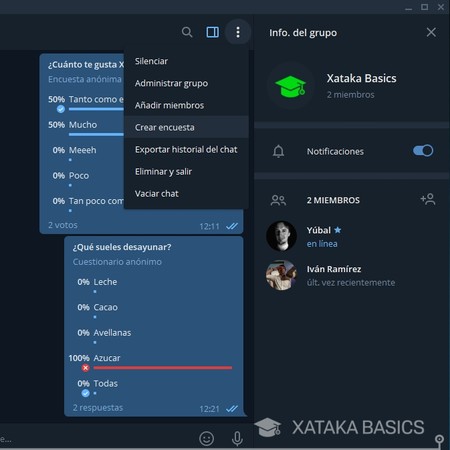Screen dimensions: 450x450
Task: Choose Eliminar y salir option
Action: (x=186, y=171)
